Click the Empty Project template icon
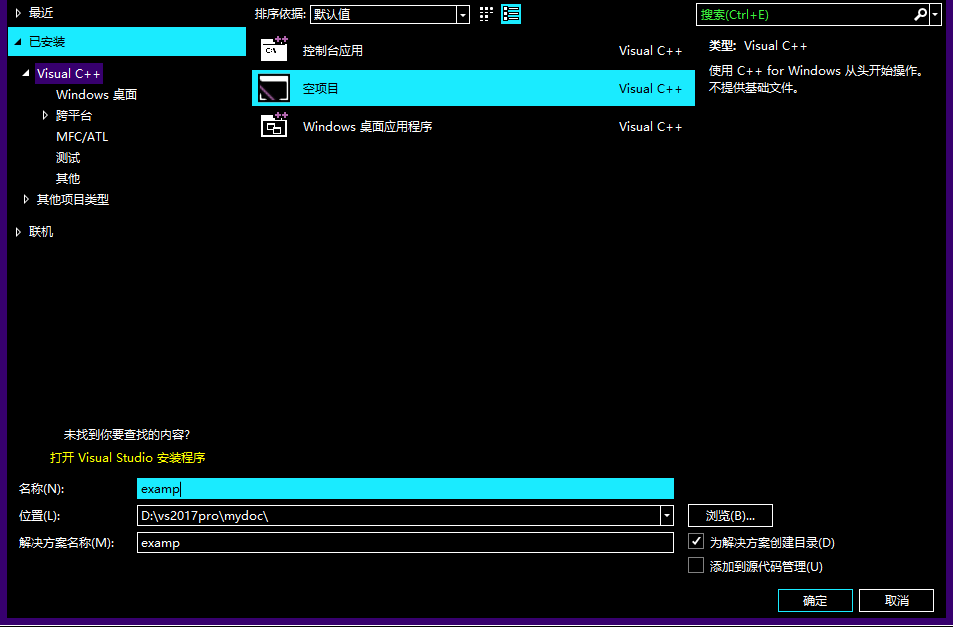Screen dimensions: 953x627 tap(274, 88)
